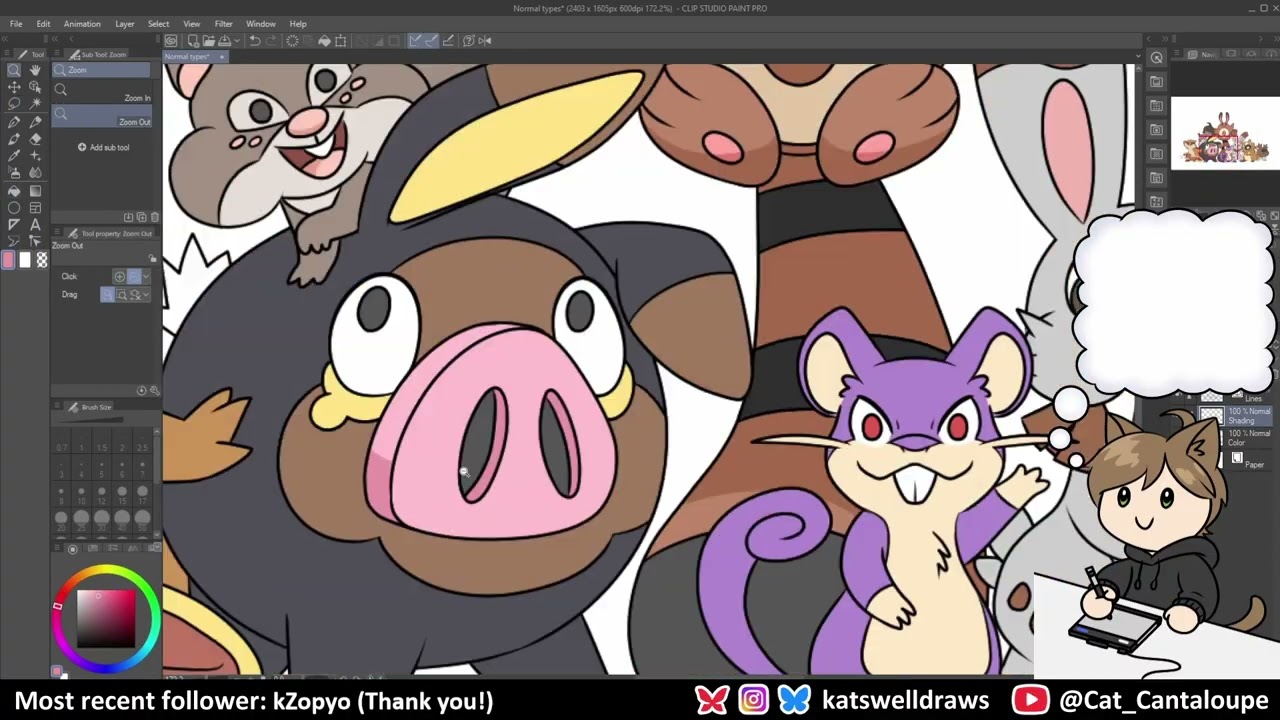Select the Lasso selection tool
1280x720 pixels.
tap(14, 104)
